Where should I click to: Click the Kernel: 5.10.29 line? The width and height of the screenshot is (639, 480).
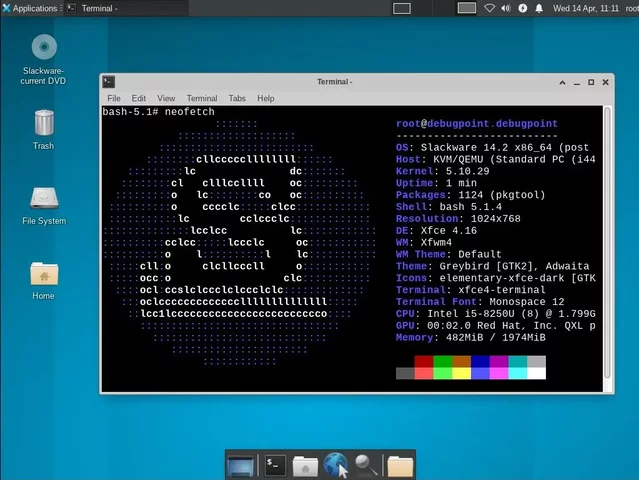pyautogui.click(x=443, y=171)
